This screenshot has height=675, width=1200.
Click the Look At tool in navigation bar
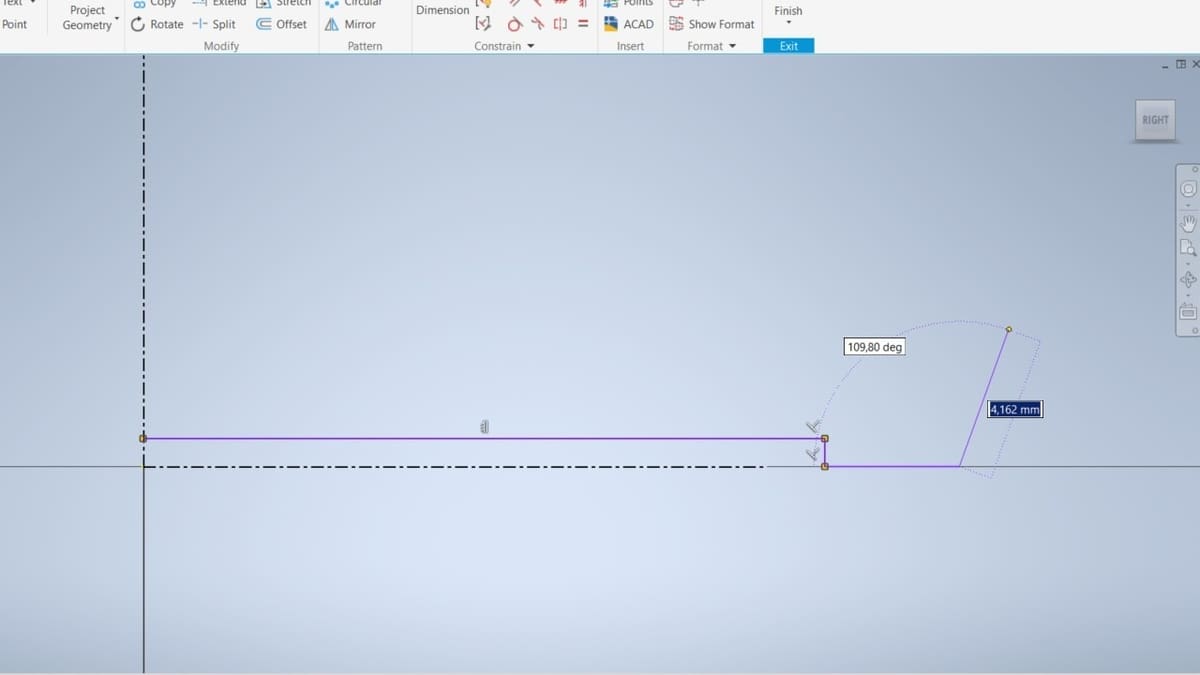1188,312
